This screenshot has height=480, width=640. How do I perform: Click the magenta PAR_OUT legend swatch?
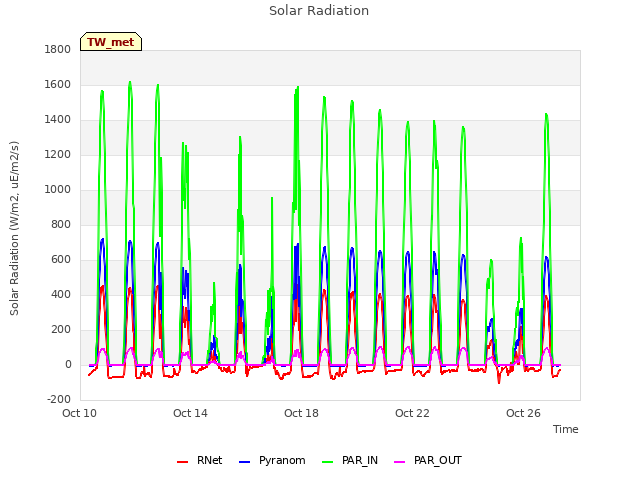pyautogui.click(x=400, y=462)
